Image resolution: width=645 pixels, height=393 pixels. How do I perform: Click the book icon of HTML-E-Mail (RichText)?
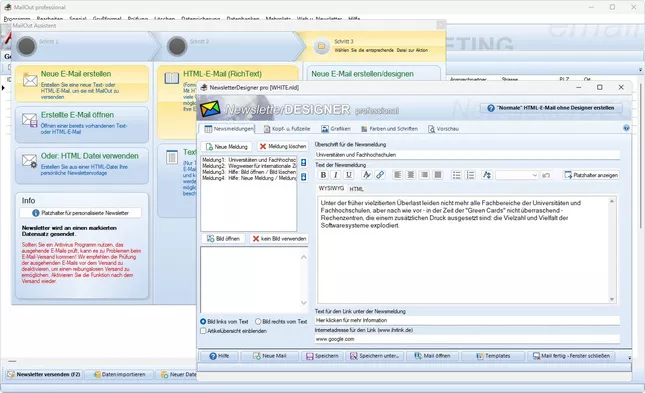click(x=172, y=78)
